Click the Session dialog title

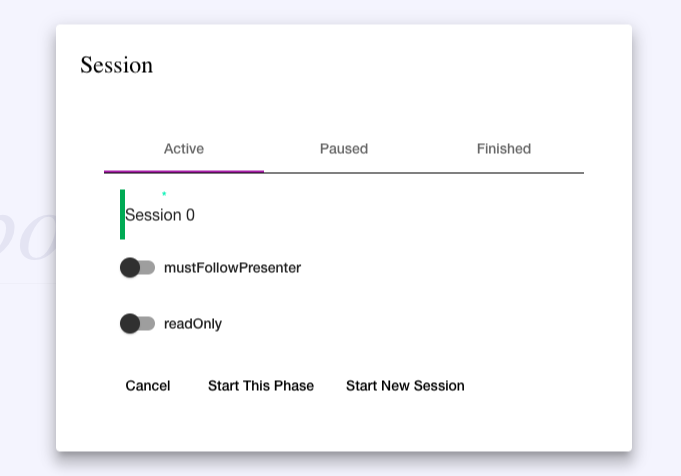click(x=117, y=65)
